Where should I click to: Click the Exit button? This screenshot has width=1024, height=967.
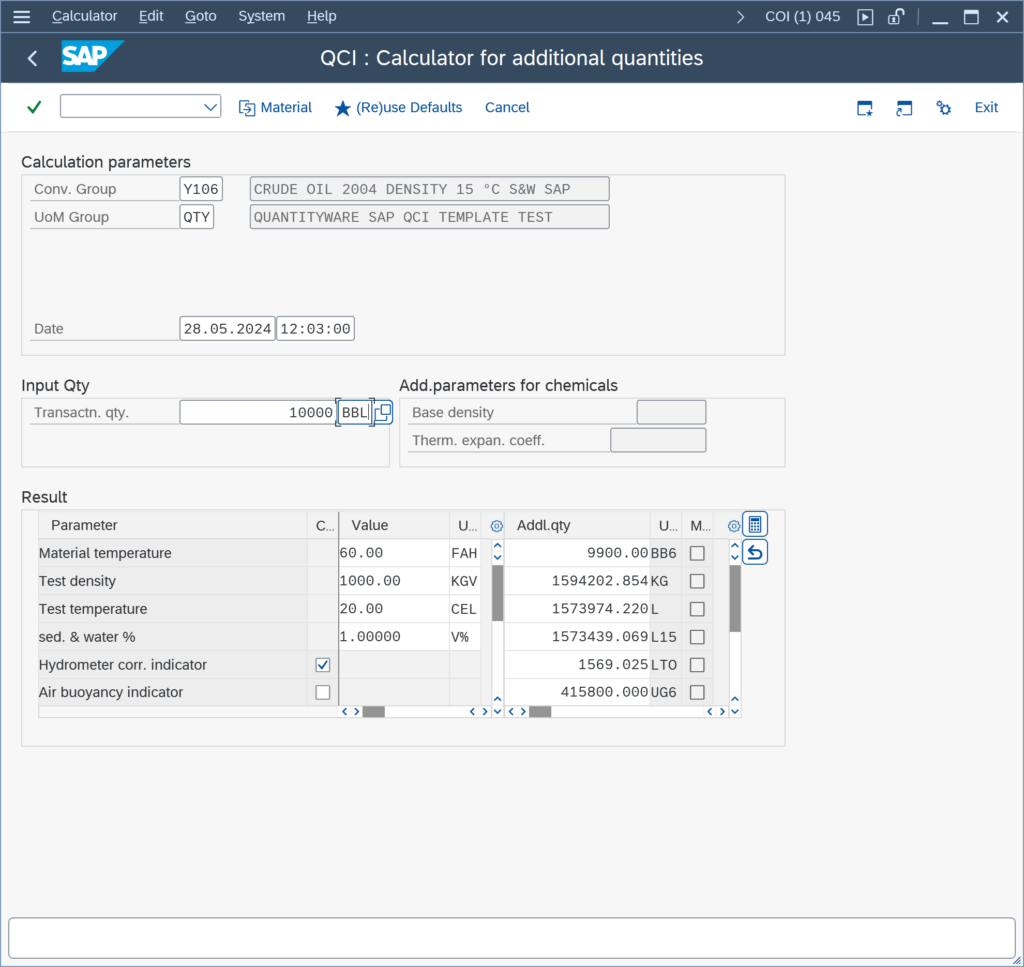pyautogui.click(x=986, y=108)
